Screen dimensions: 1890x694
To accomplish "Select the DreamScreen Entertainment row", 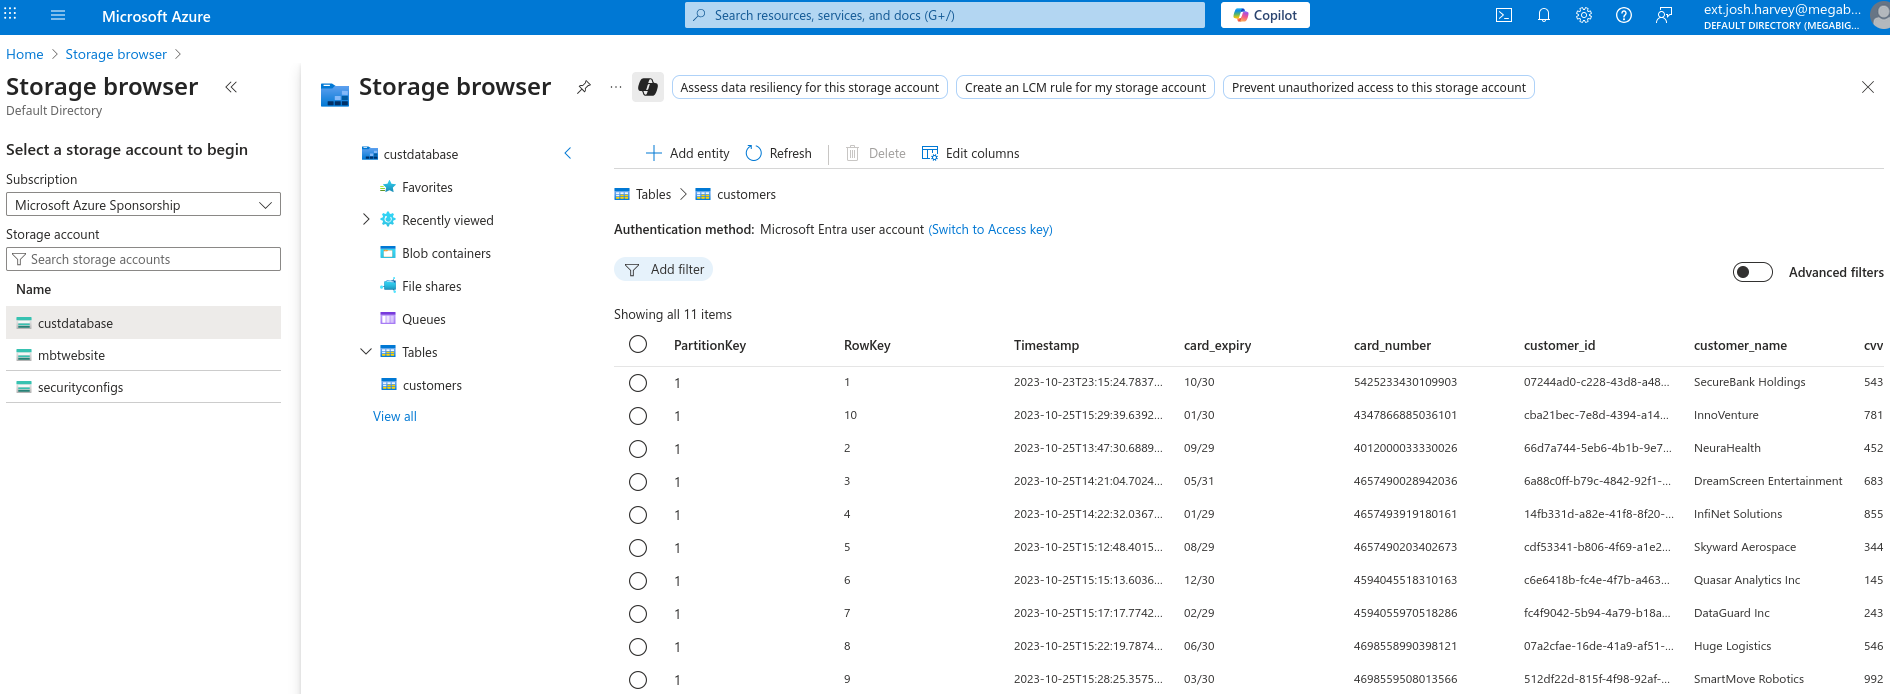I will pos(638,482).
